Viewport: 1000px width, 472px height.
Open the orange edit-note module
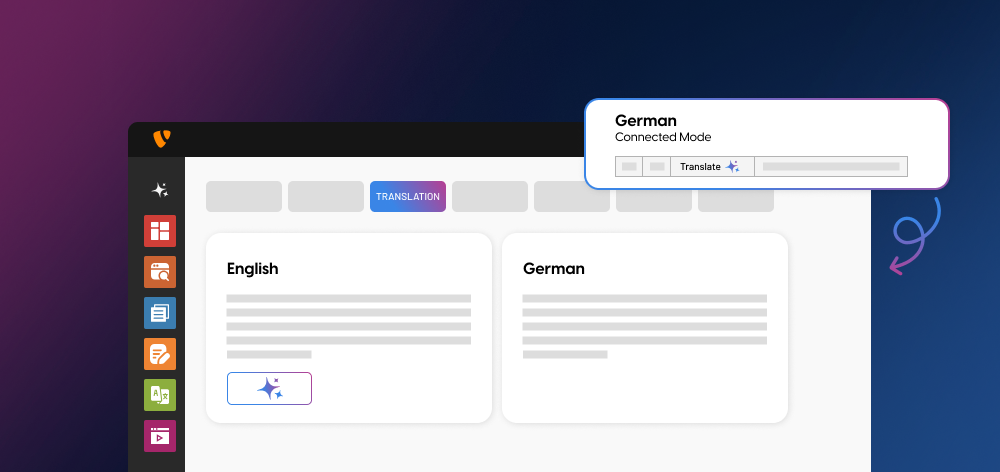[x=159, y=354]
